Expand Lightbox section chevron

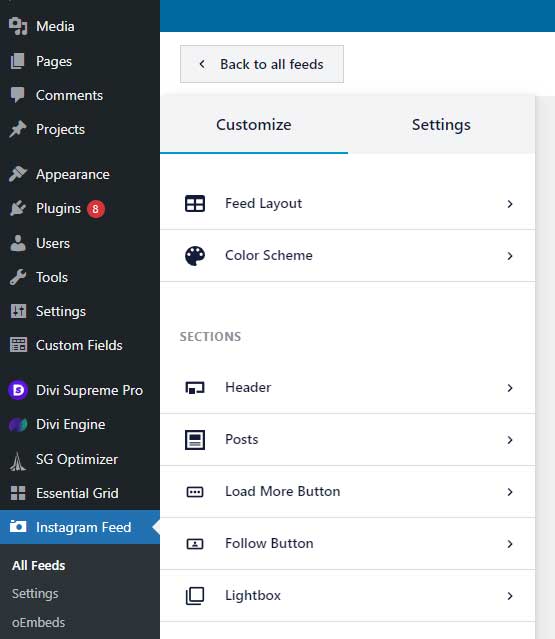(510, 596)
